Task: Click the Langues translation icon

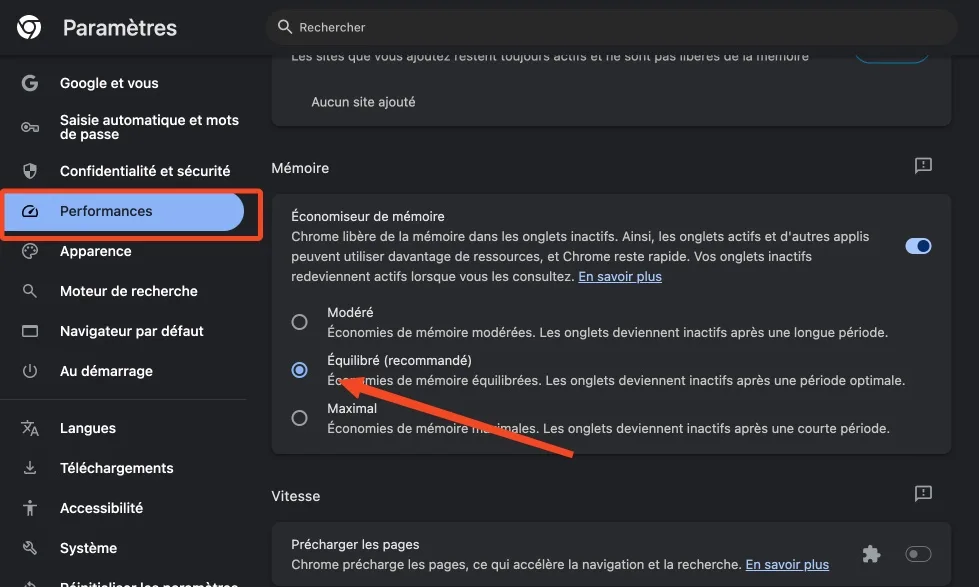Action: (31, 427)
